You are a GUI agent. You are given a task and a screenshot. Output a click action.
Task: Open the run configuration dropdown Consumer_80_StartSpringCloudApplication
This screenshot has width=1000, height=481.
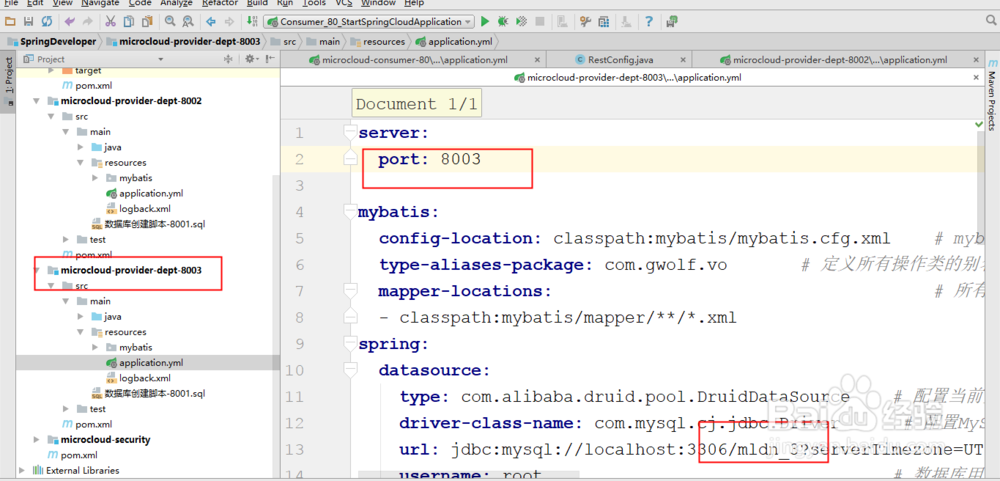pyautogui.click(x=369, y=22)
